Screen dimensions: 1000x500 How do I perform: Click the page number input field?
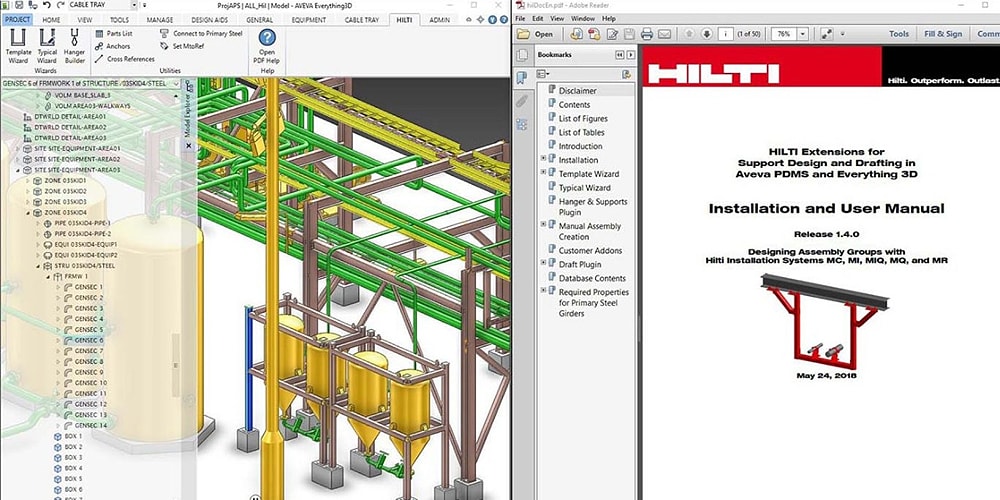(x=725, y=34)
